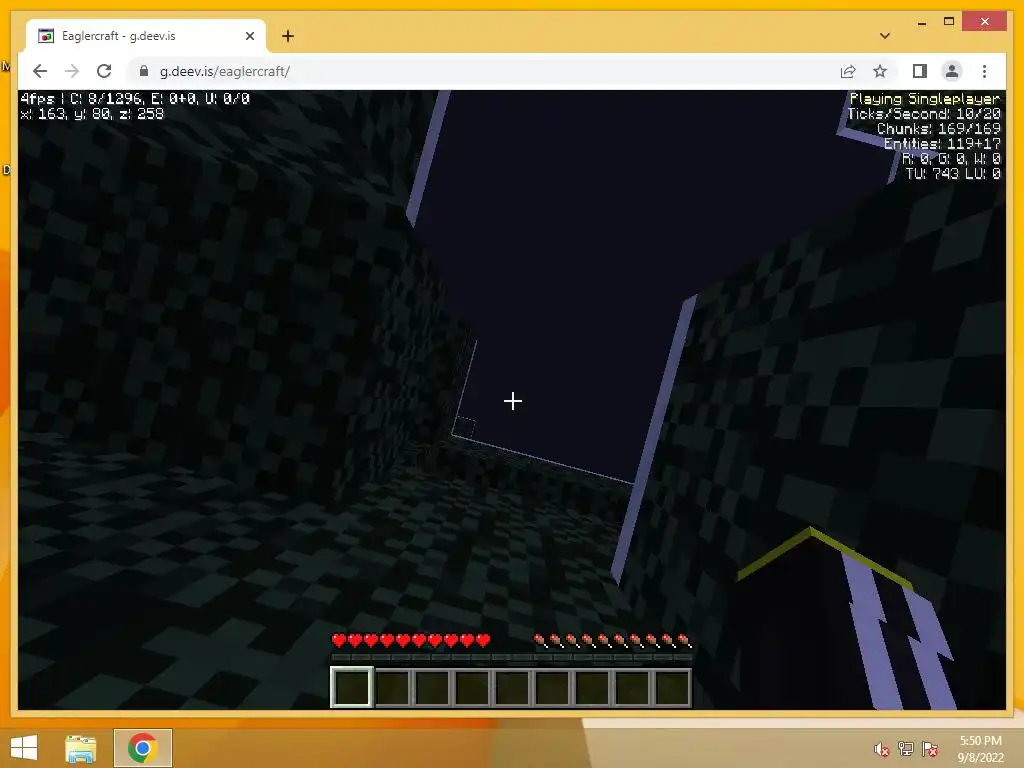Select the first hotbar slot

pos(352,687)
